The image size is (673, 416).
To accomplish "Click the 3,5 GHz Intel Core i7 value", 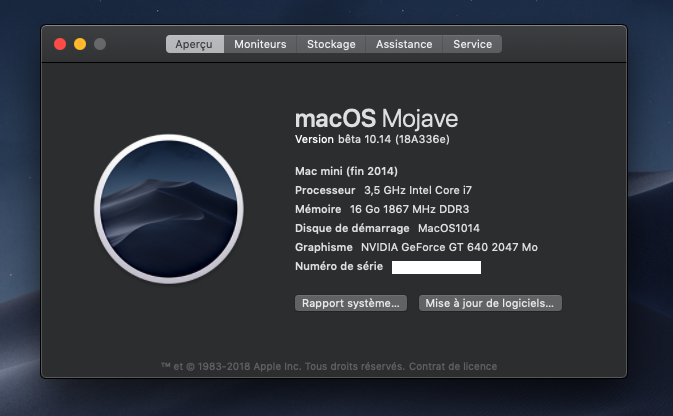I will pyautogui.click(x=418, y=190).
